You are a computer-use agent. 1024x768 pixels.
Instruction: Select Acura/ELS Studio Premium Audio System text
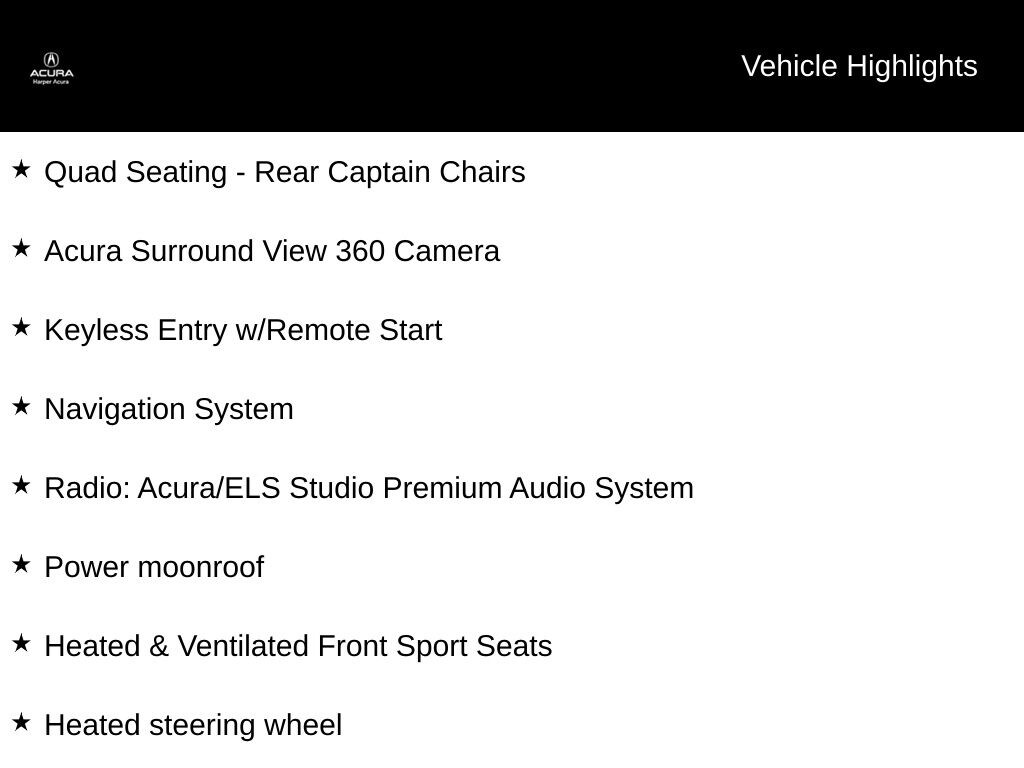pyautogui.click(x=415, y=488)
